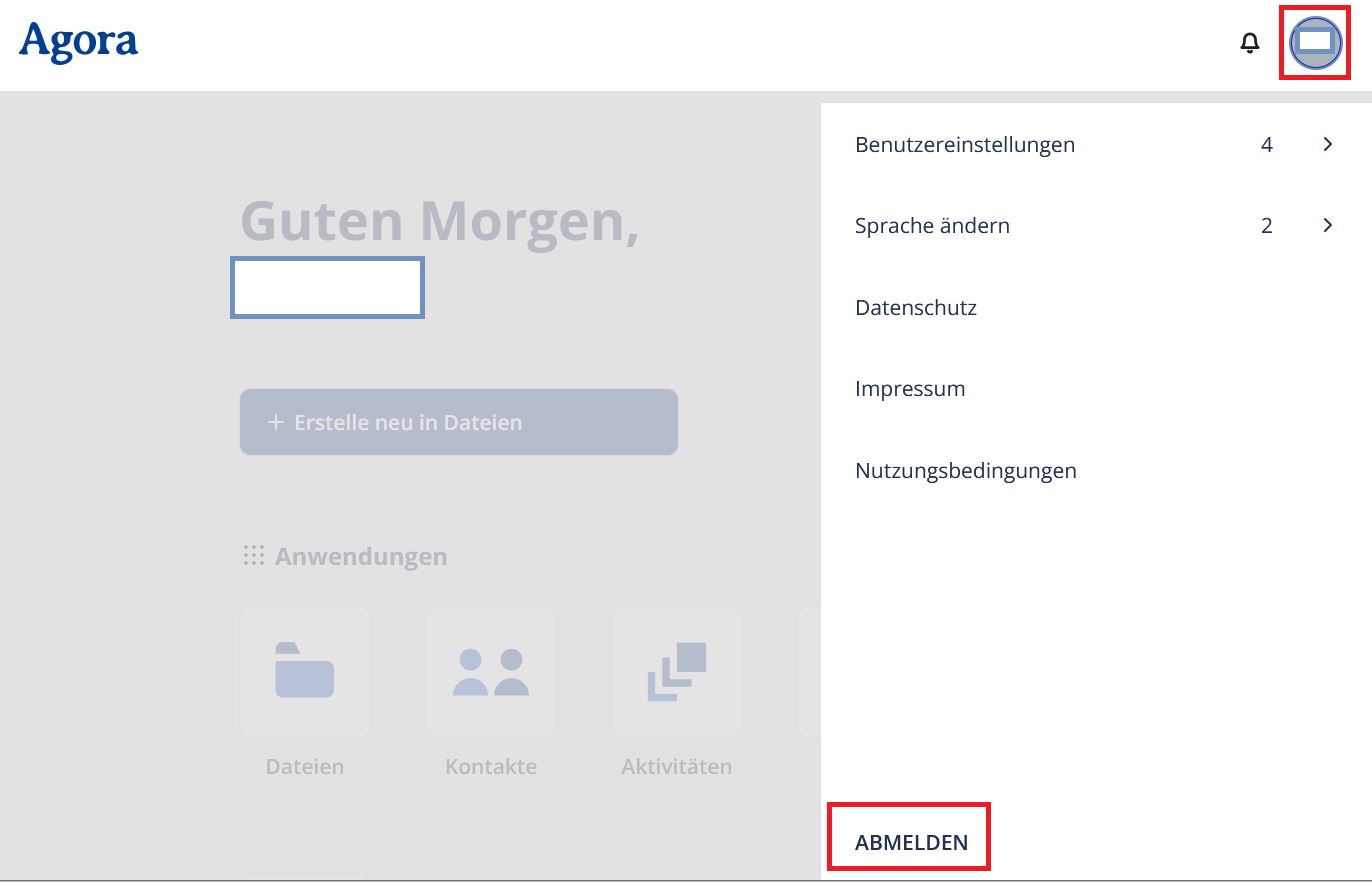Viewport: 1372px width, 882px height.
Task: Click the Agora logo
Action: click(78, 42)
